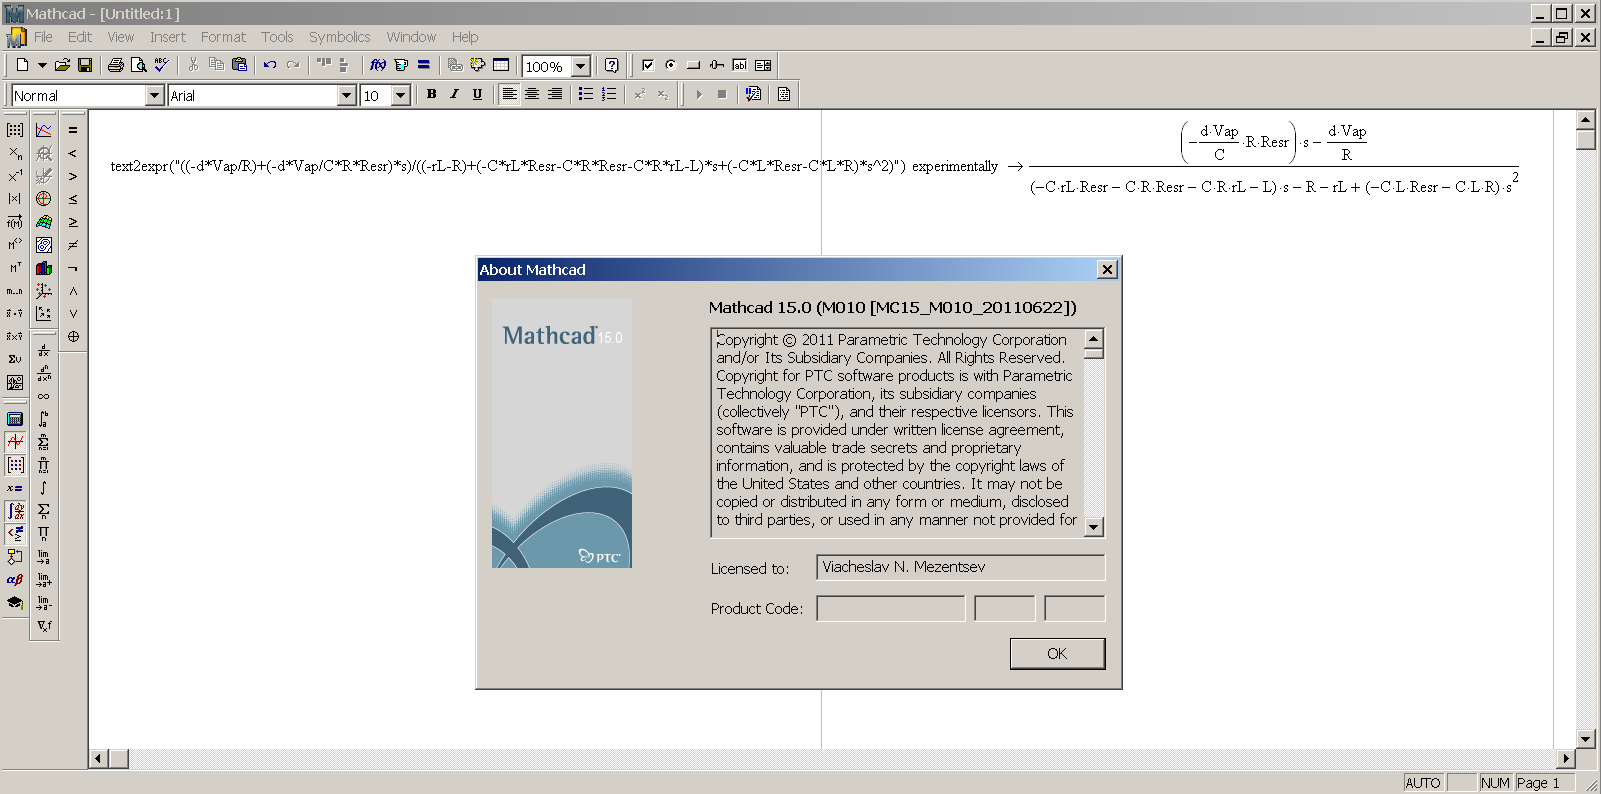Insert a radio button control
The width and height of the screenshot is (1601, 794).
671,65
